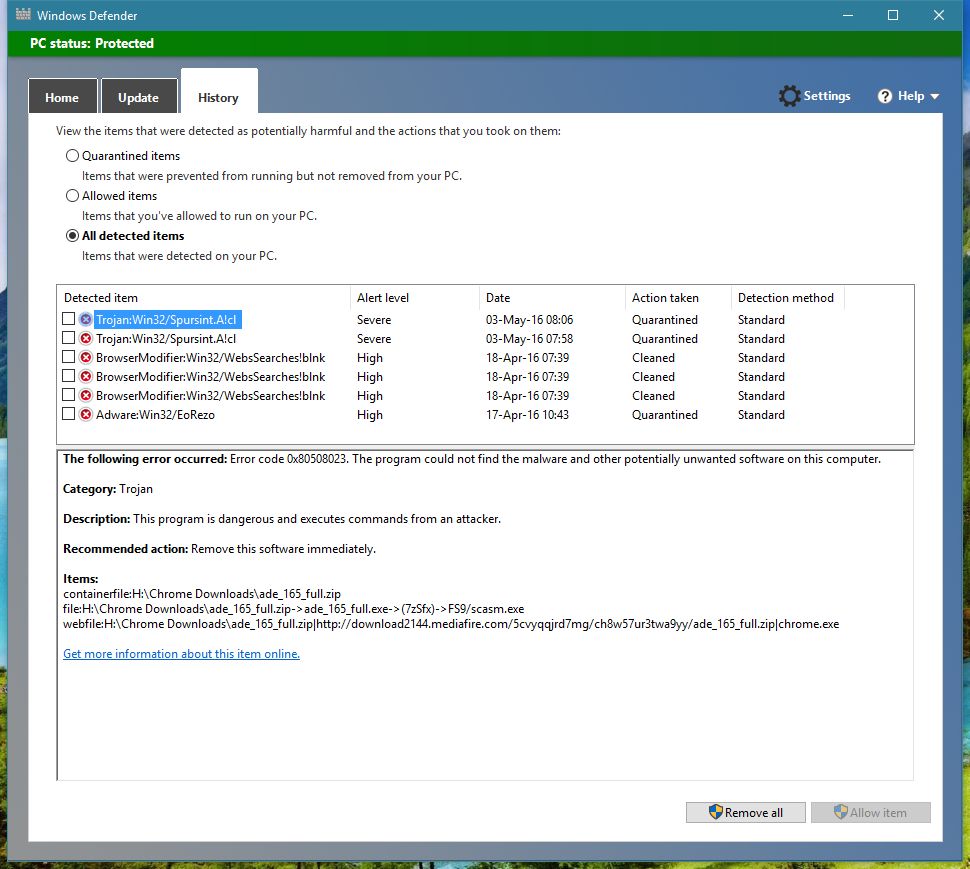Image resolution: width=970 pixels, height=869 pixels.
Task: Select the Trojan:Win32/Spursint.A!cl entry dated 07:58
Action: click(x=166, y=338)
